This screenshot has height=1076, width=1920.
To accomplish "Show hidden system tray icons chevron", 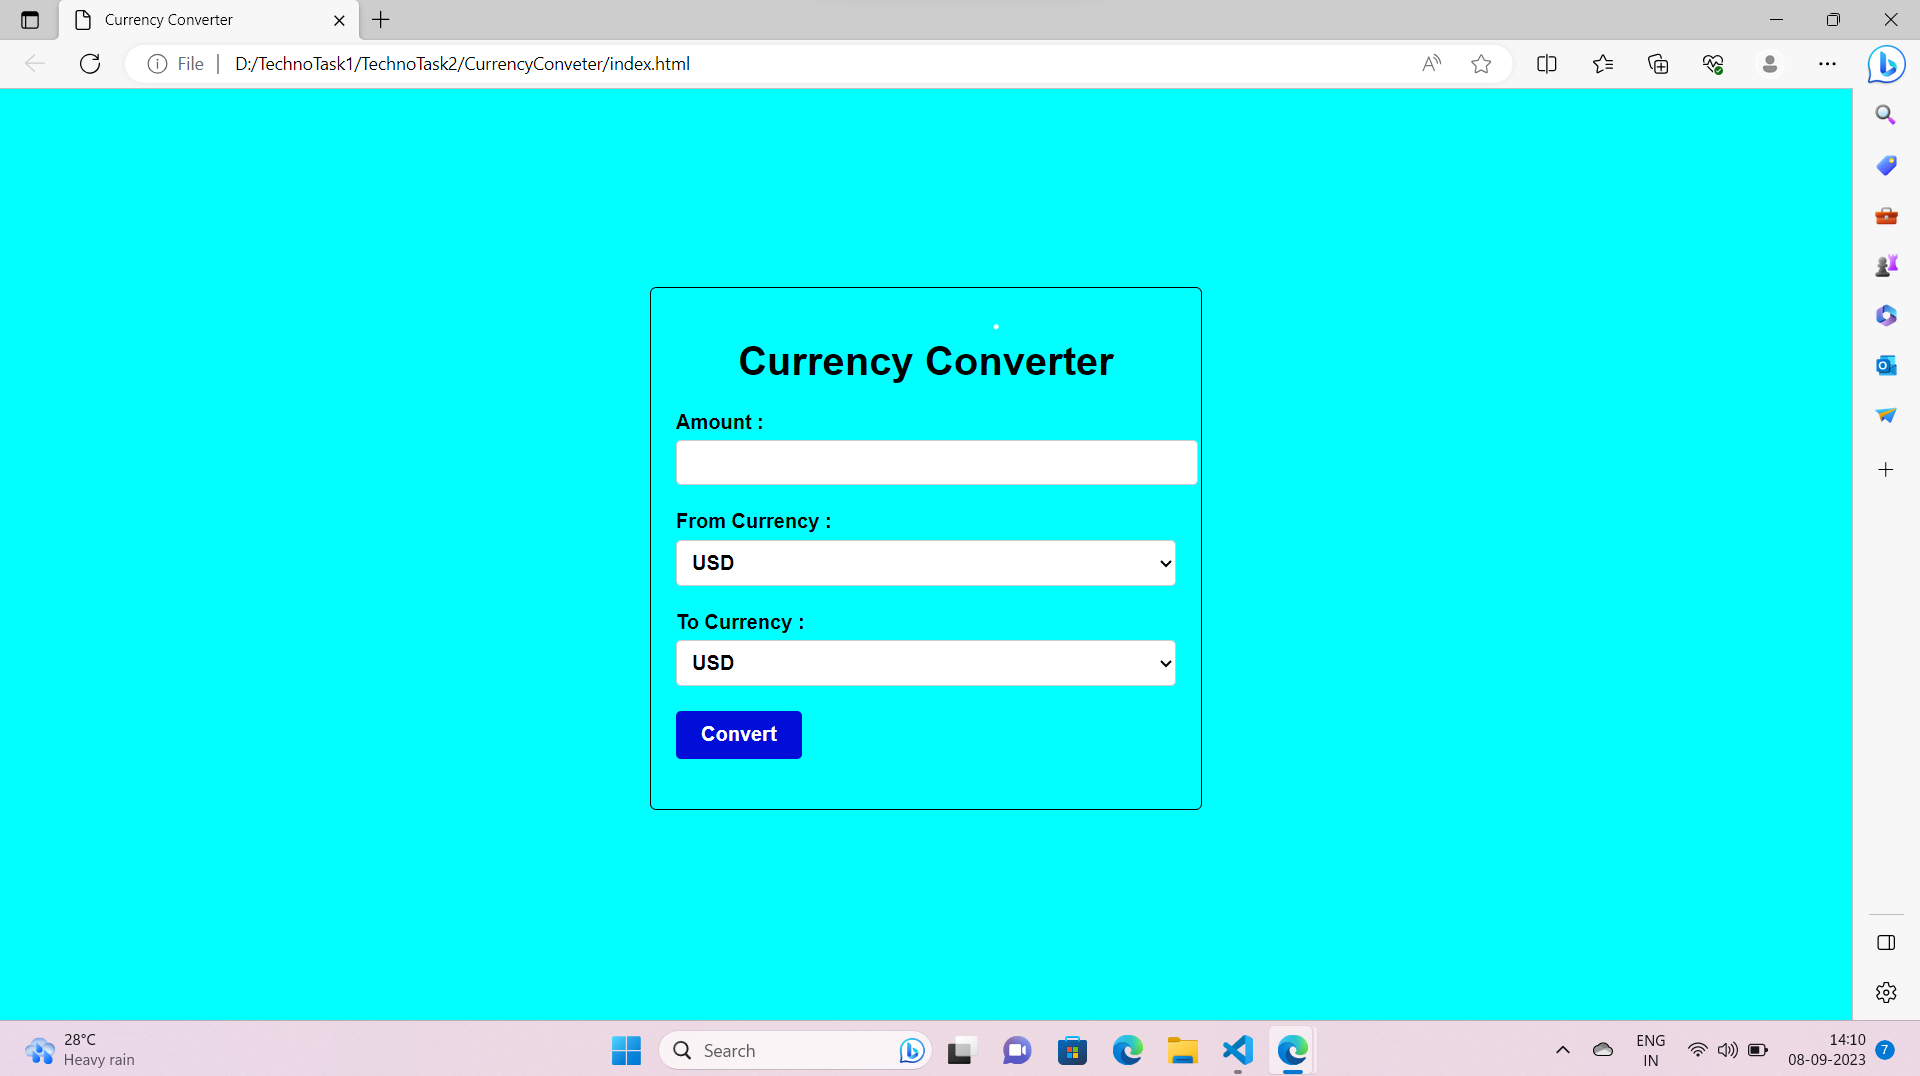I will click(1562, 1050).
